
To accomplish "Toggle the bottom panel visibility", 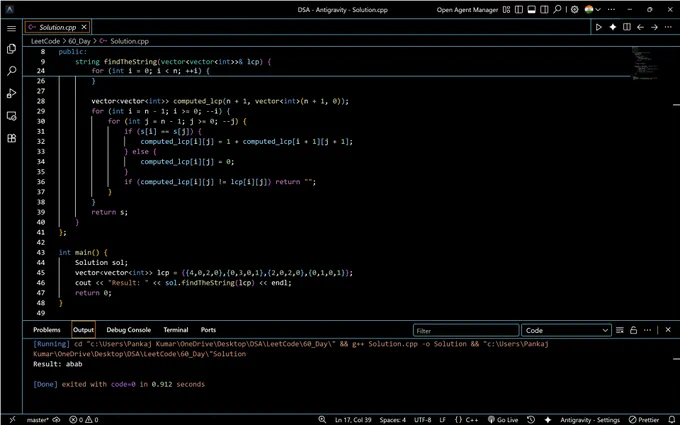I will point(531,10).
